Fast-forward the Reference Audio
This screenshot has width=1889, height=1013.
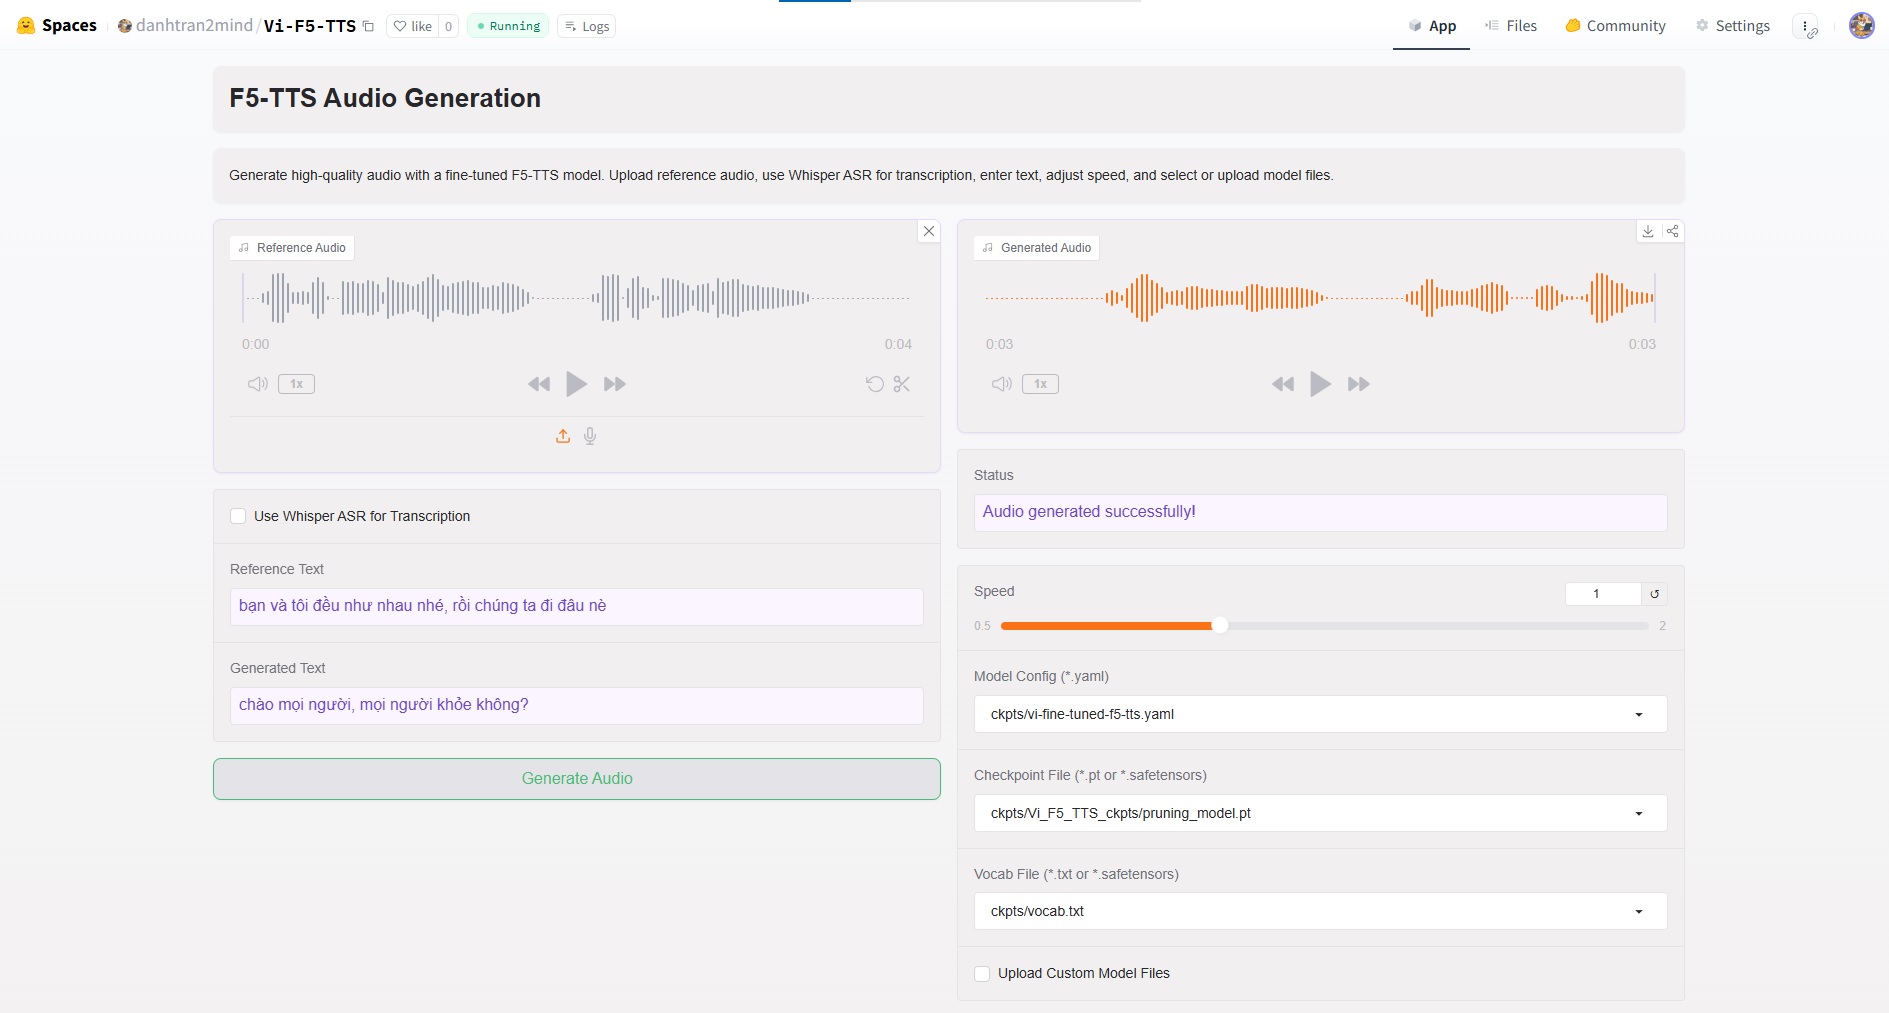[615, 384]
